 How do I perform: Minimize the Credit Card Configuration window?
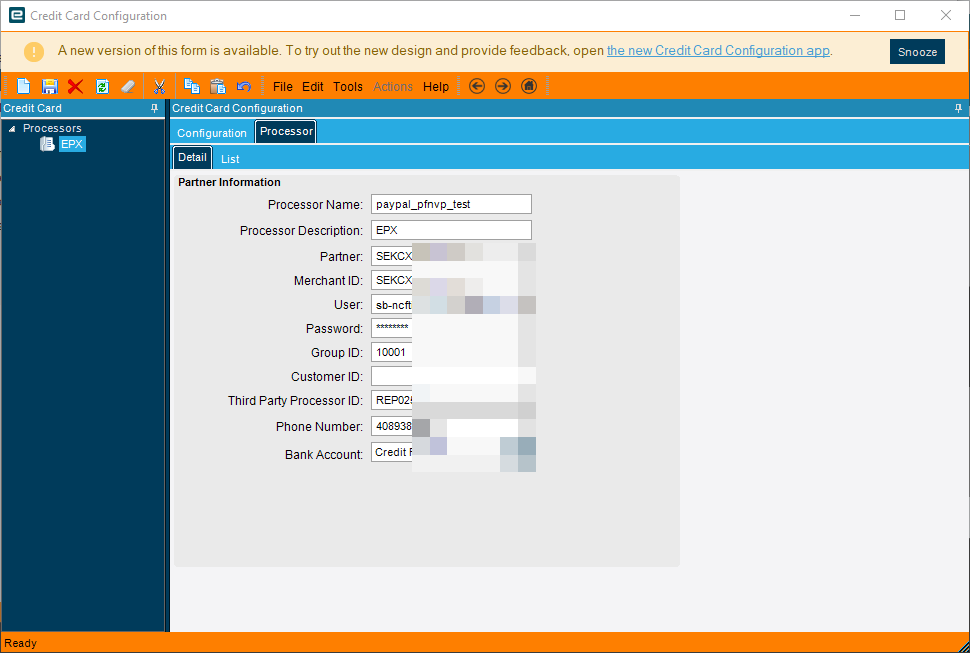coord(855,15)
